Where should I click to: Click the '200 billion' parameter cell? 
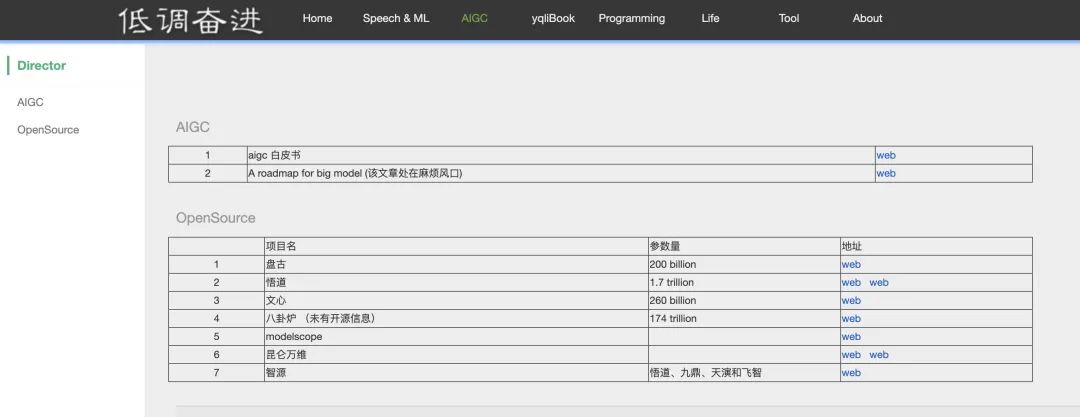click(744, 264)
